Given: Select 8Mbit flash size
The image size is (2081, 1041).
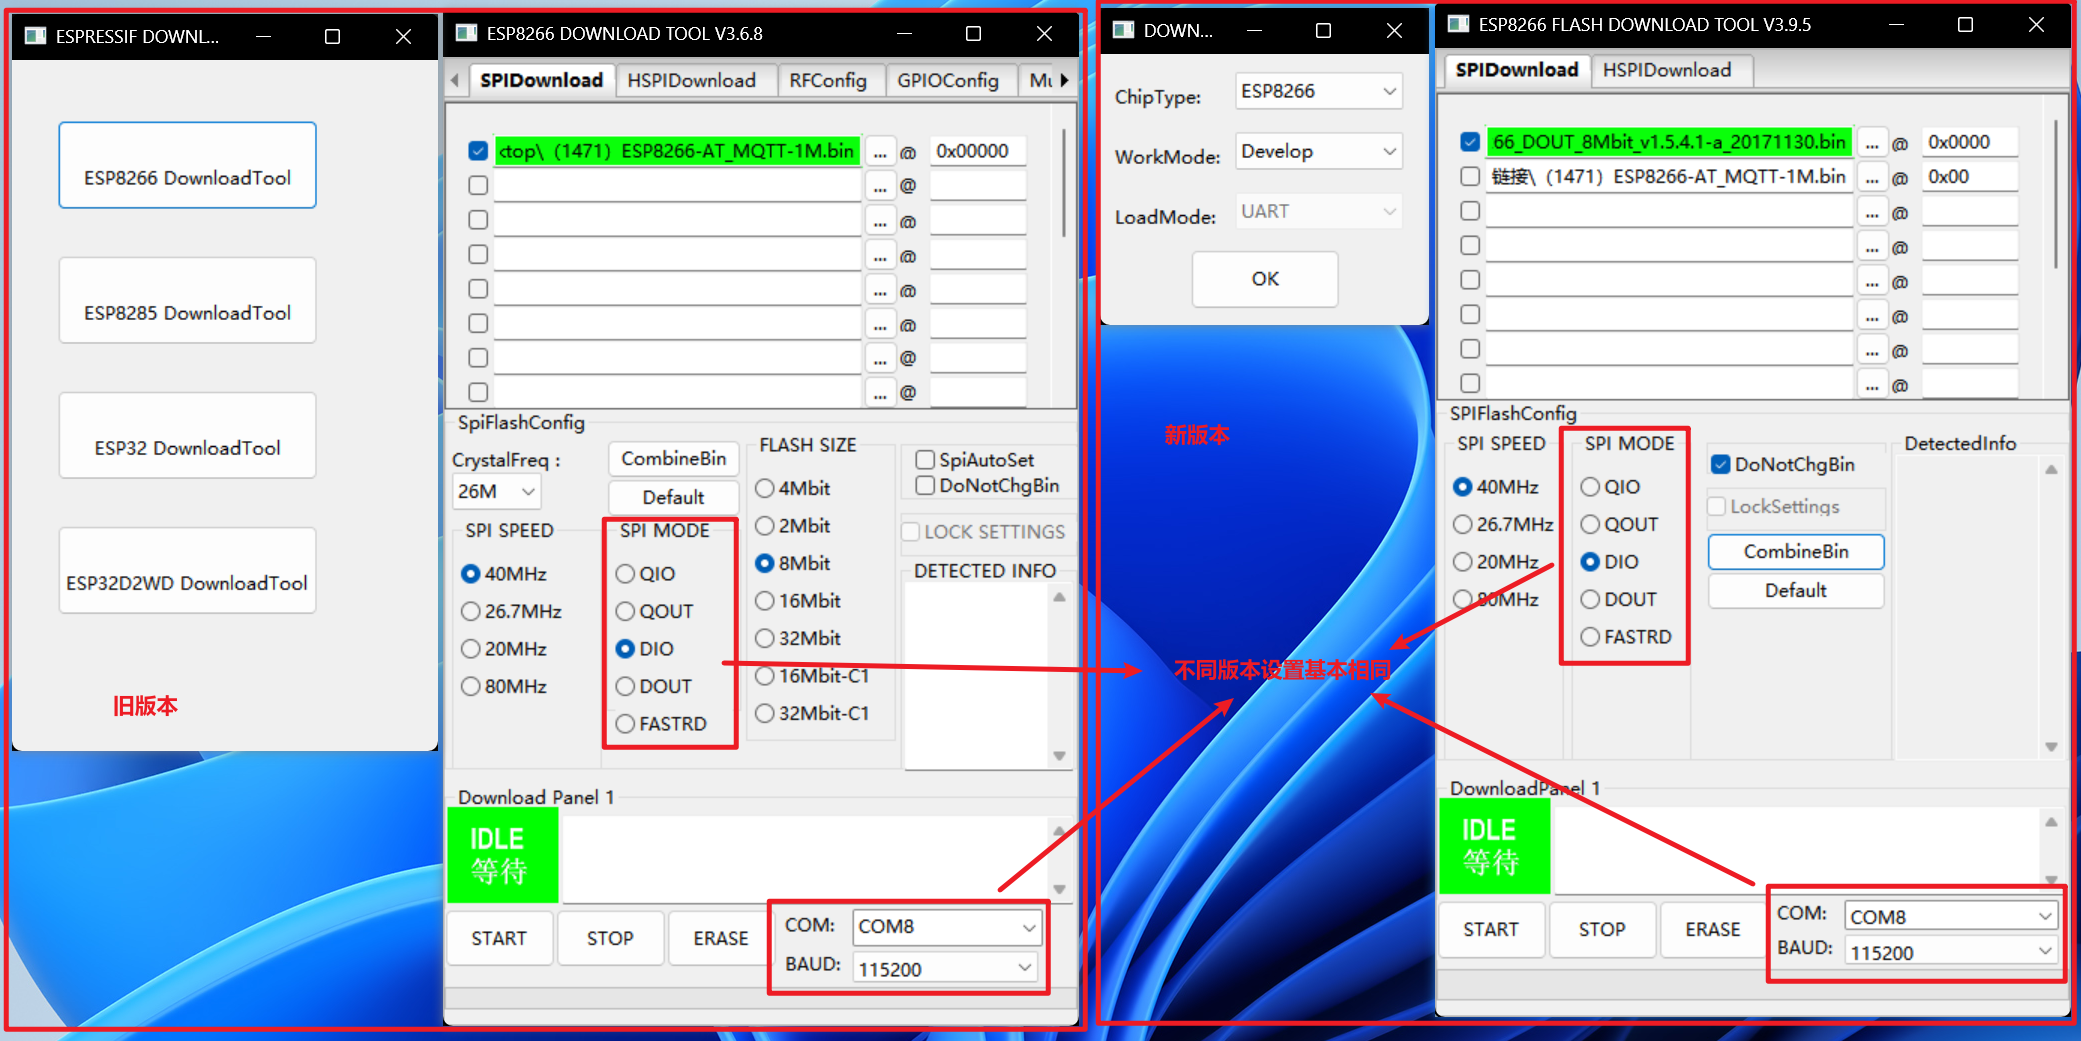Looking at the screenshot, I should [793, 563].
